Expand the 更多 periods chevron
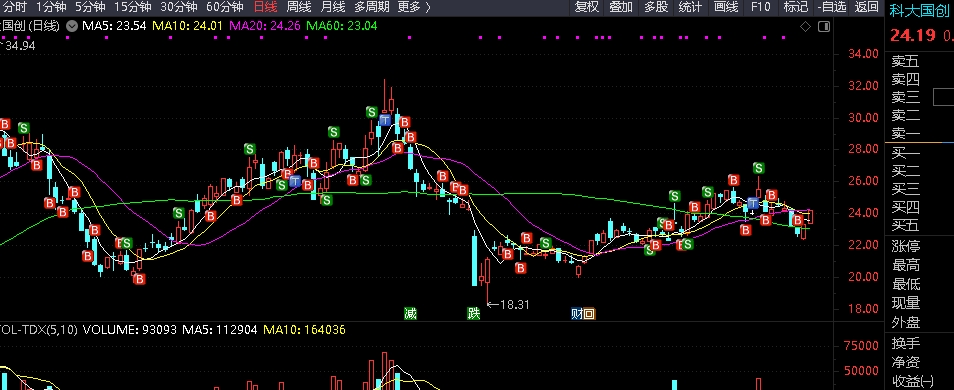 point(428,7)
